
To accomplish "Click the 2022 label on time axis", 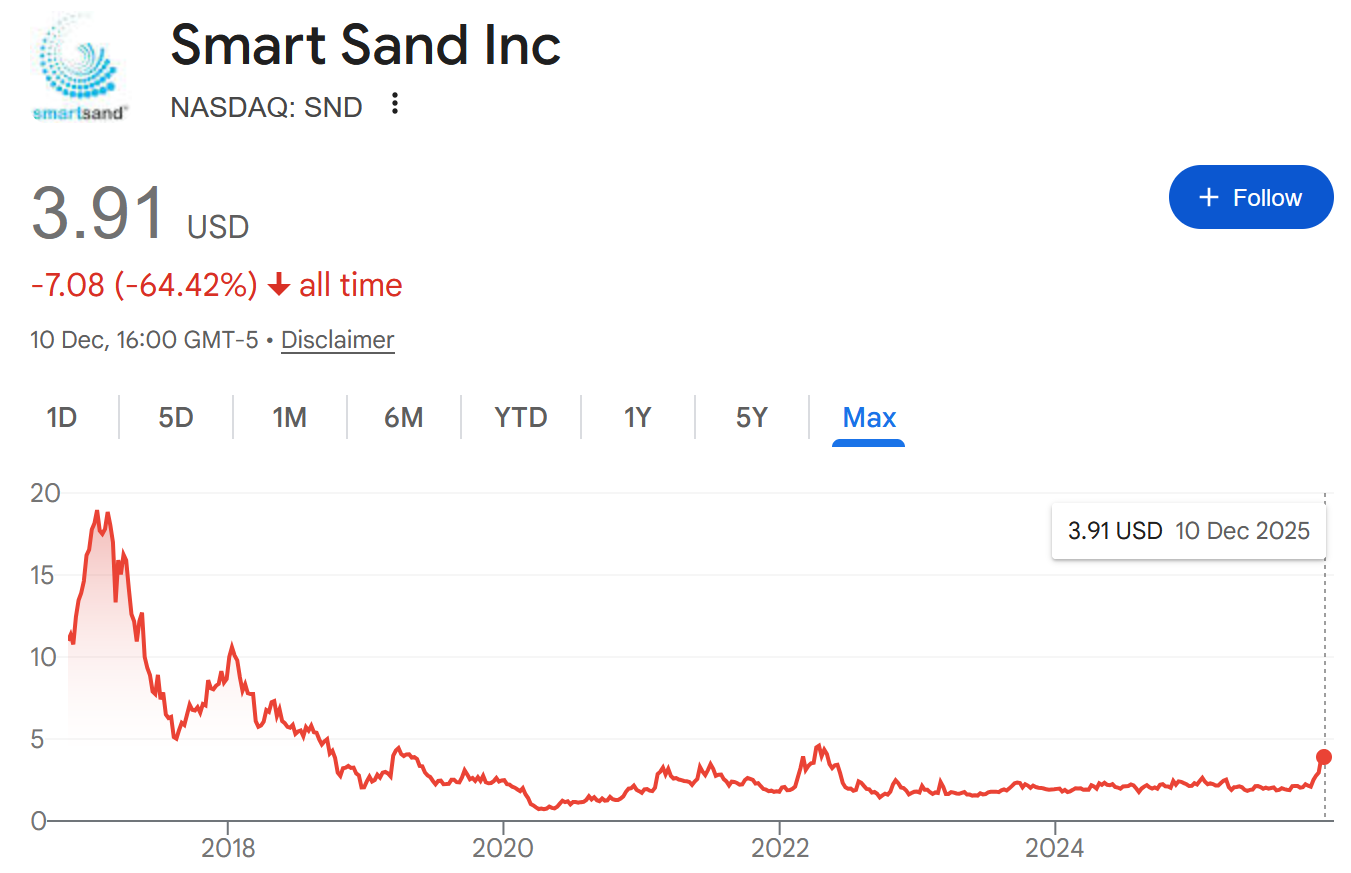I will [779, 848].
